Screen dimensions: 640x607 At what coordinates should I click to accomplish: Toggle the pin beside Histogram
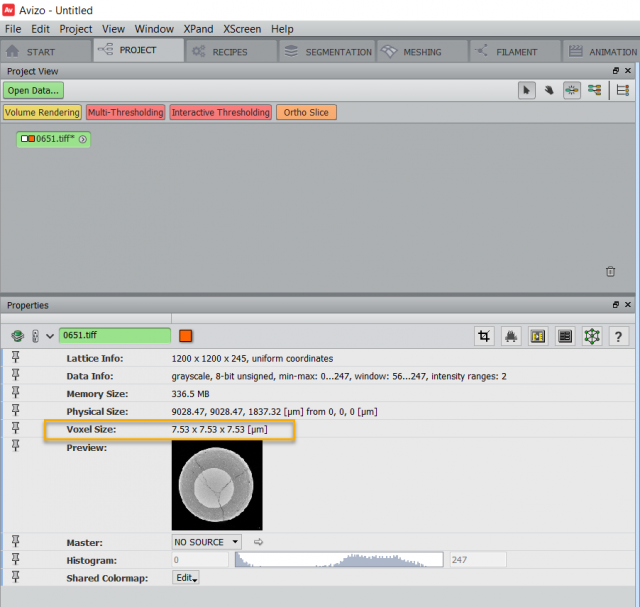[x=16, y=560]
